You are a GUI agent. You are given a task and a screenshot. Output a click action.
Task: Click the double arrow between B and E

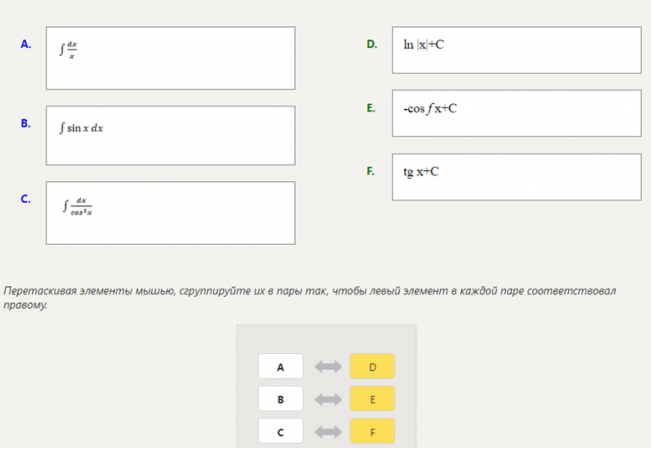pos(328,400)
